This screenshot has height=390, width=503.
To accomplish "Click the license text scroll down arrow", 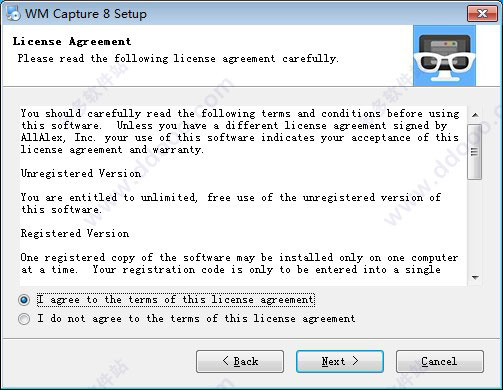I will point(475,277).
